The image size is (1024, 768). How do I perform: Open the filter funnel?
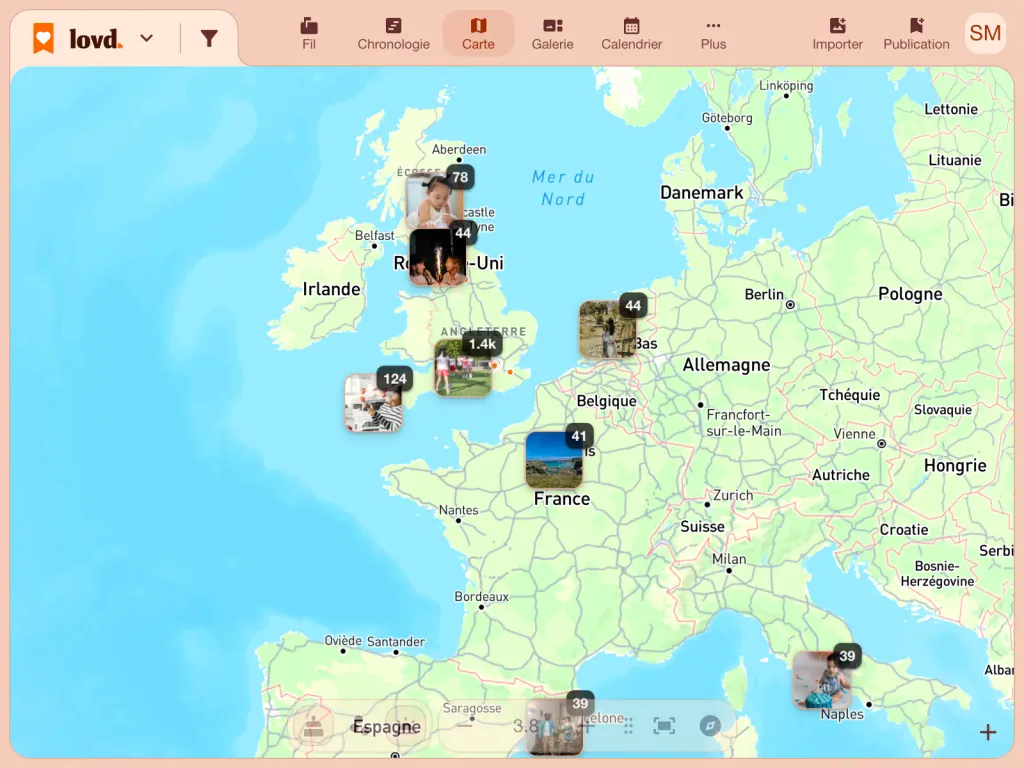point(209,39)
